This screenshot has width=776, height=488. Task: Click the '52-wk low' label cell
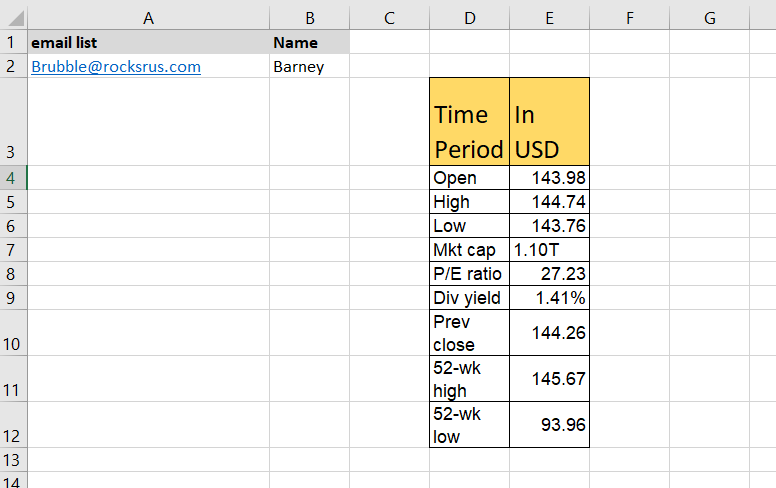tap(470, 425)
